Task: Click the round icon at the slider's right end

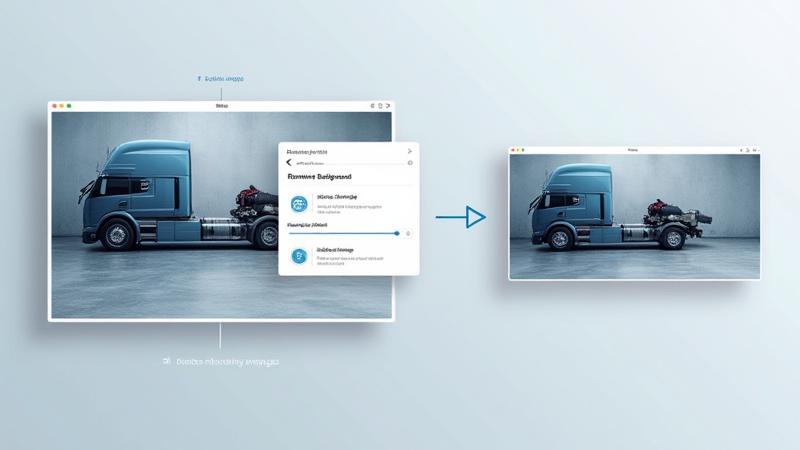Action: (408, 233)
